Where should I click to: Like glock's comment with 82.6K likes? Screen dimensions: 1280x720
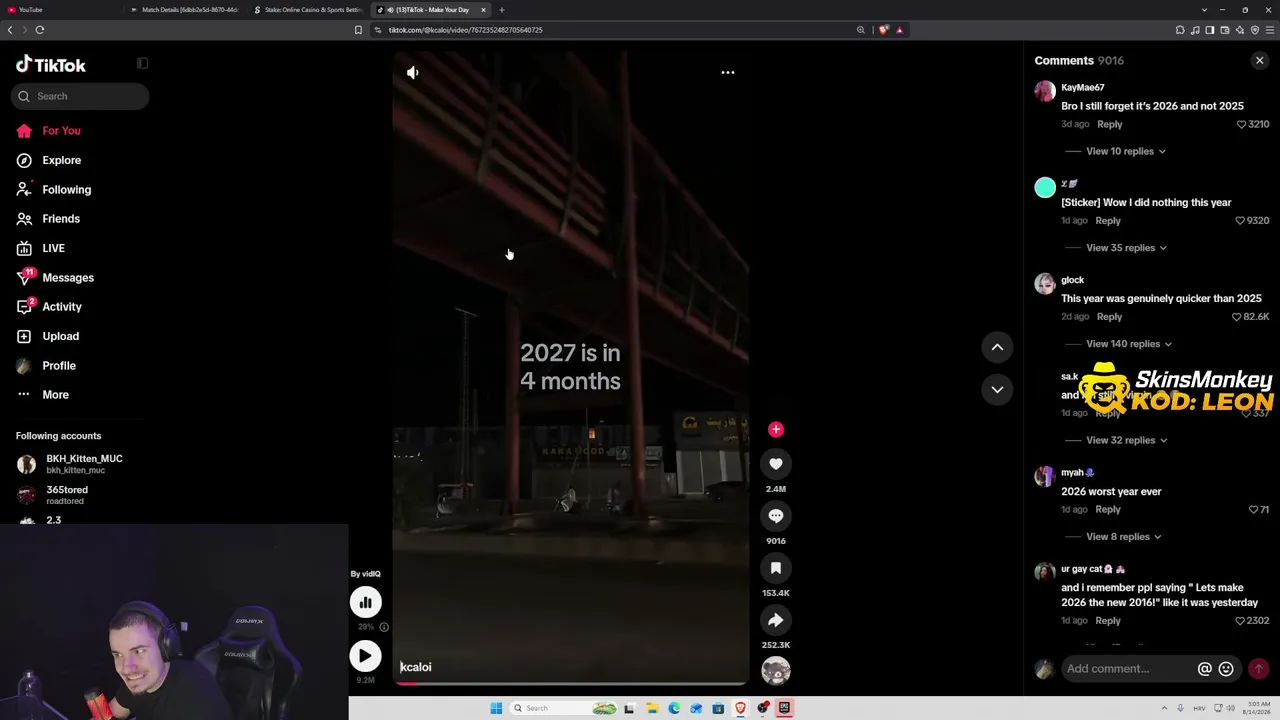1237,317
